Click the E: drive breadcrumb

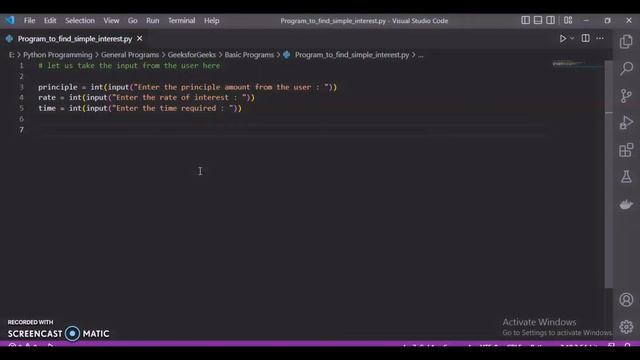coord(11,55)
